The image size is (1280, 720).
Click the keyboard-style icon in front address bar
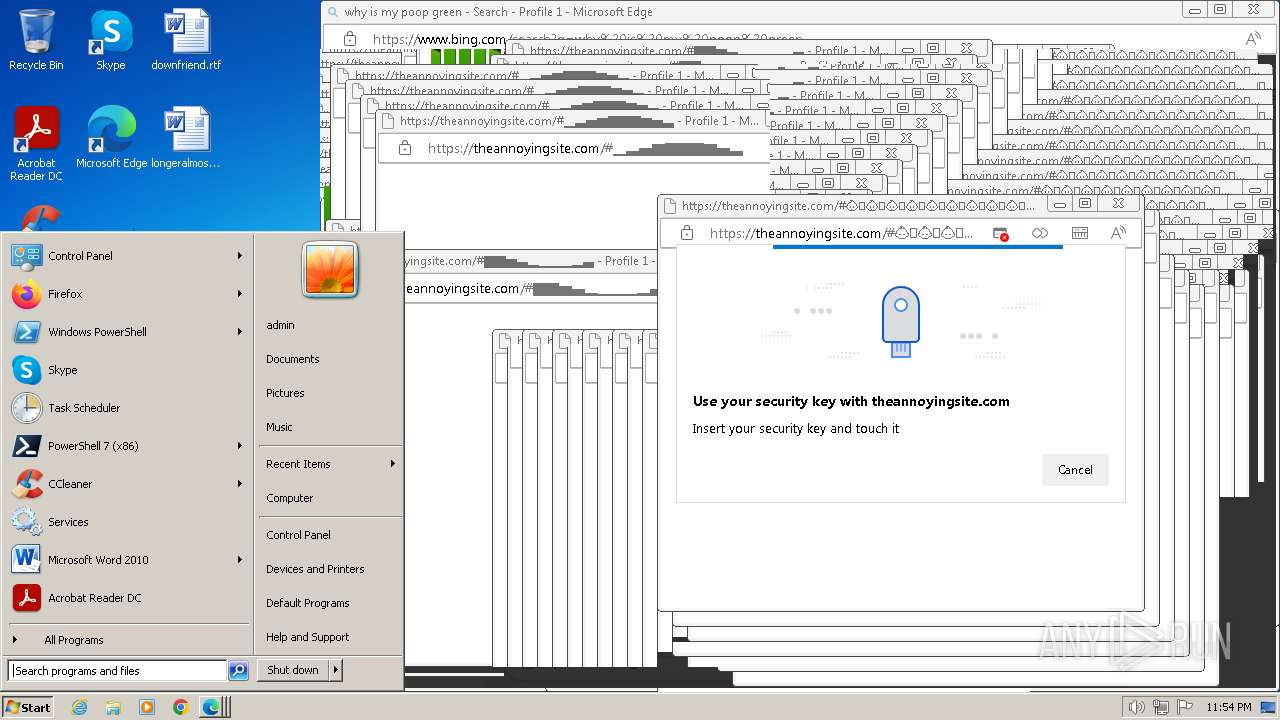click(x=1079, y=233)
